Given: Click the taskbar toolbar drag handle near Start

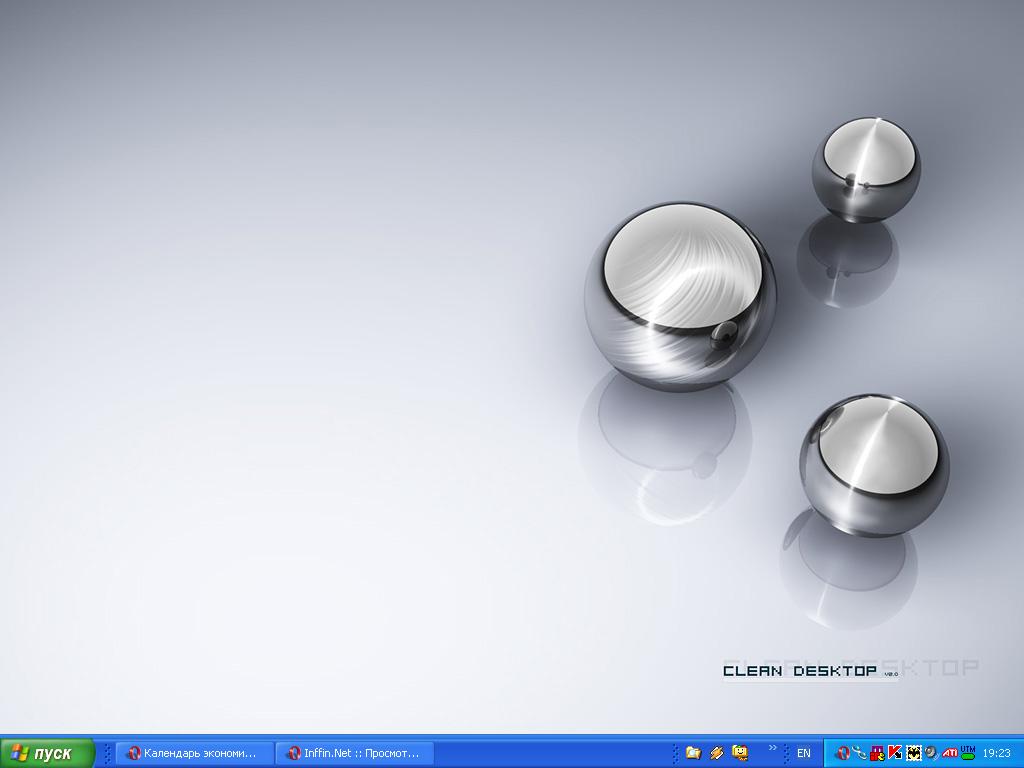Looking at the screenshot, I should click(108, 753).
